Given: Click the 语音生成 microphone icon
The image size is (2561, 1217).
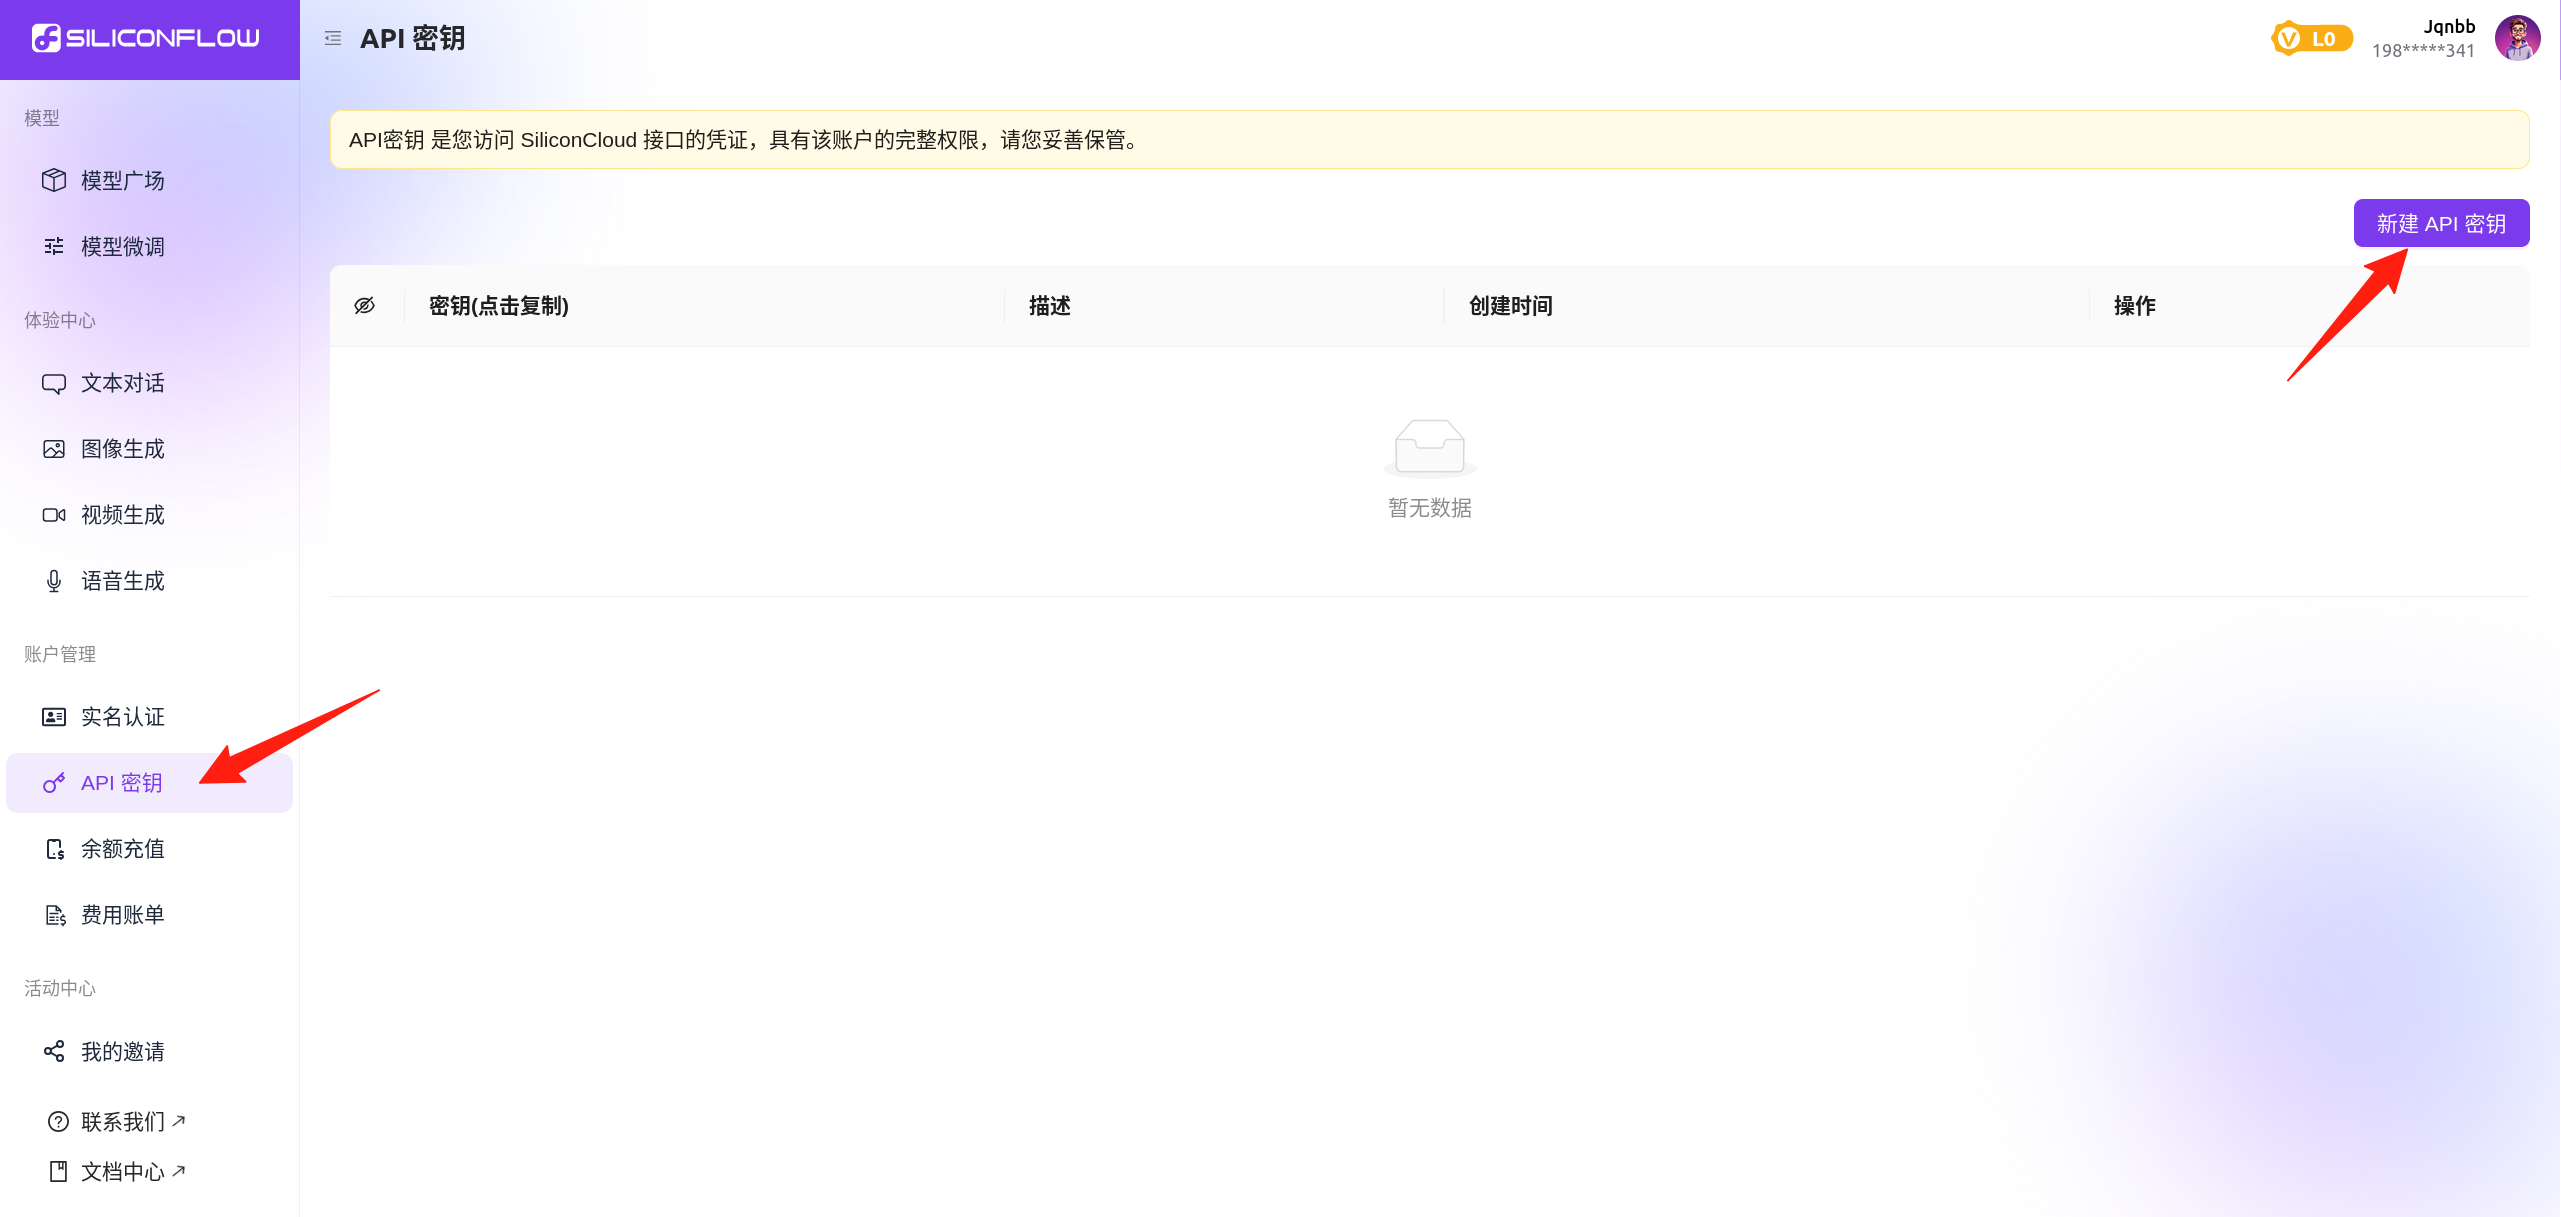Looking at the screenshot, I should [54, 581].
